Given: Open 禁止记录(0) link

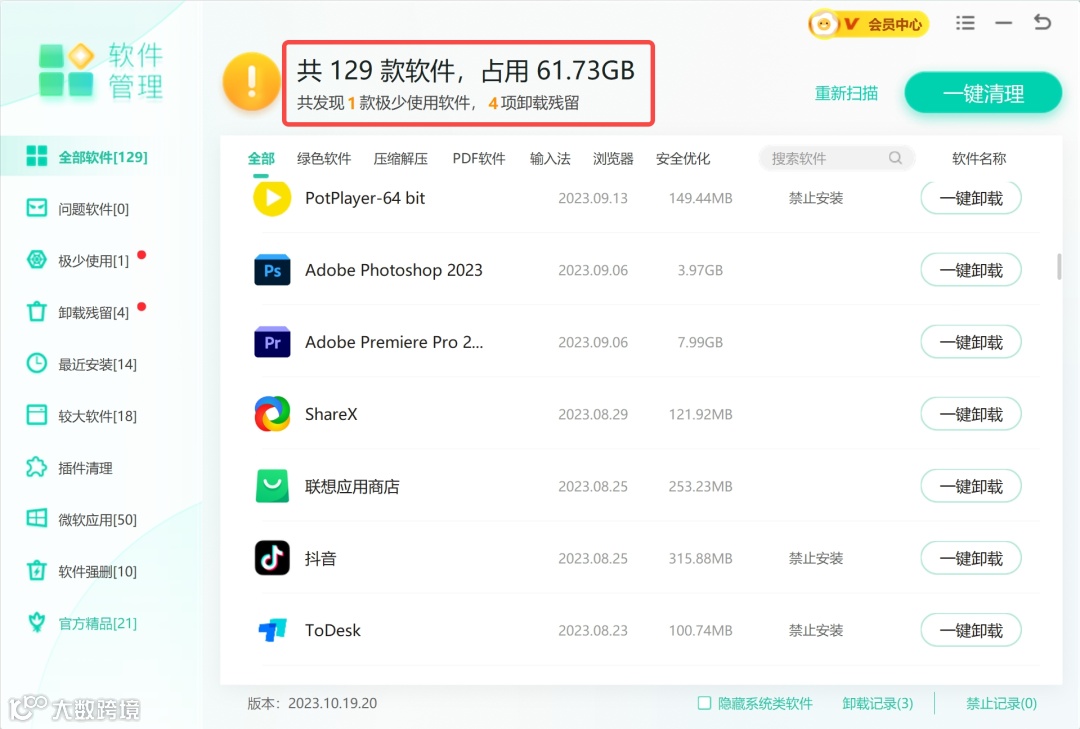Looking at the screenshot, I should 1001,703.
